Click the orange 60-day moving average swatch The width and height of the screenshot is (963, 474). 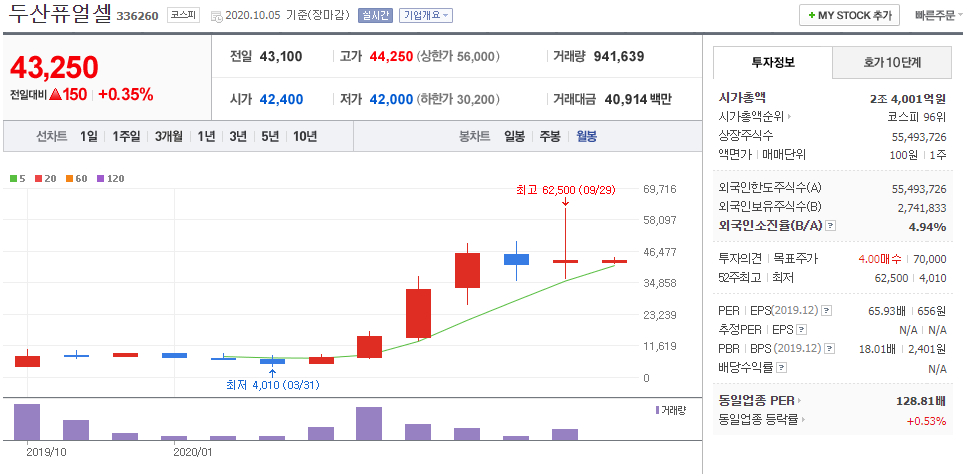point(68,179)
